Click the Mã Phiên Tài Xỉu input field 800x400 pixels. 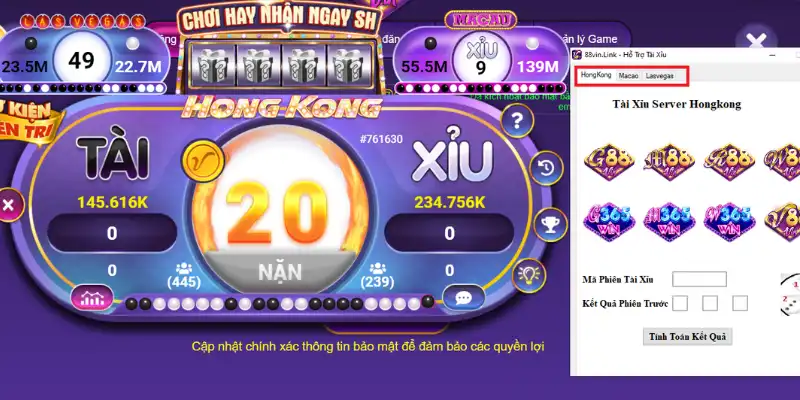(699, 279)
